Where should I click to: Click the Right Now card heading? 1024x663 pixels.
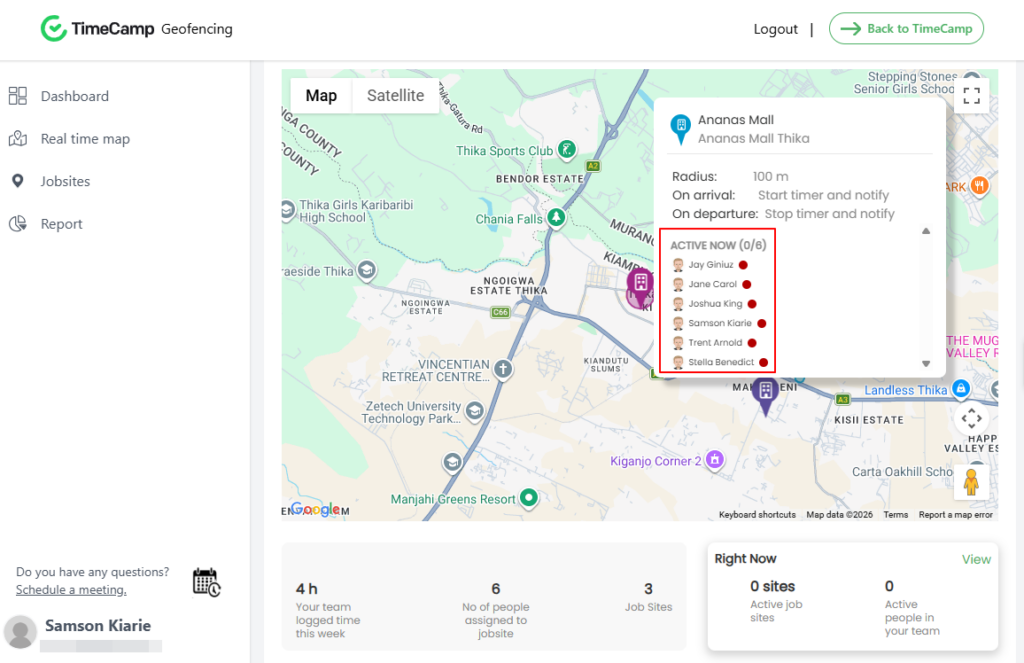click(x=745, y=558)
